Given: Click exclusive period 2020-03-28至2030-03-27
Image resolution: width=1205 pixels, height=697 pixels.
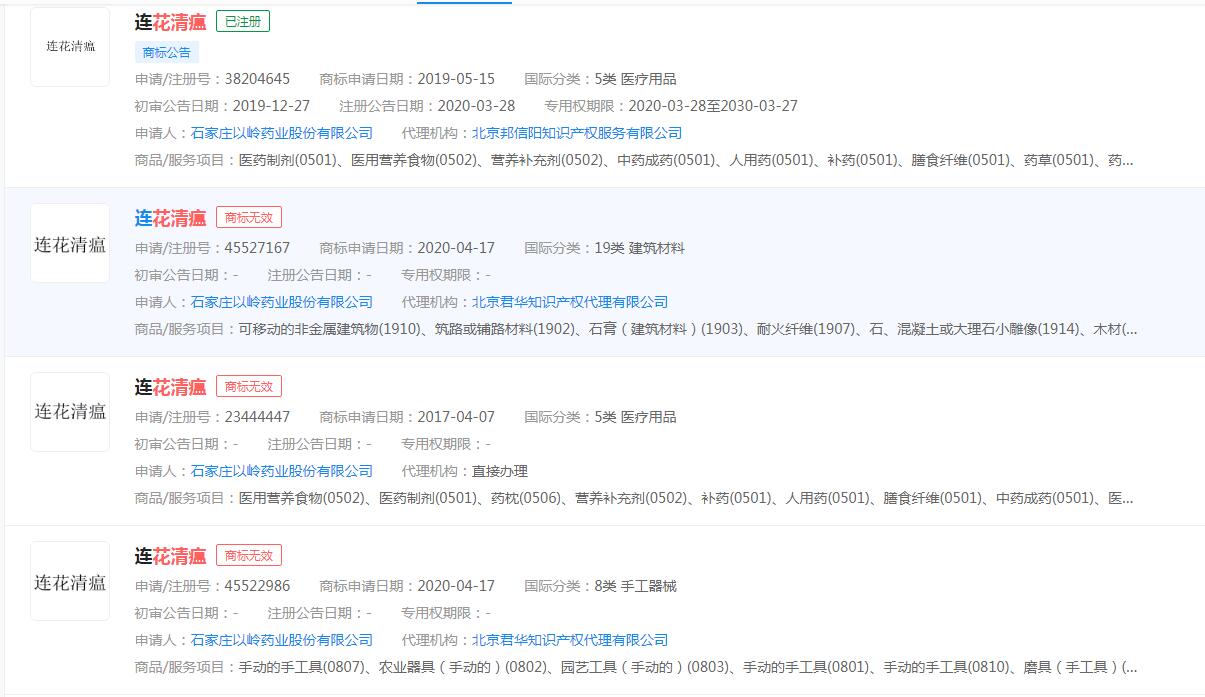Looking at the screenshot, I should coord(713,106).
